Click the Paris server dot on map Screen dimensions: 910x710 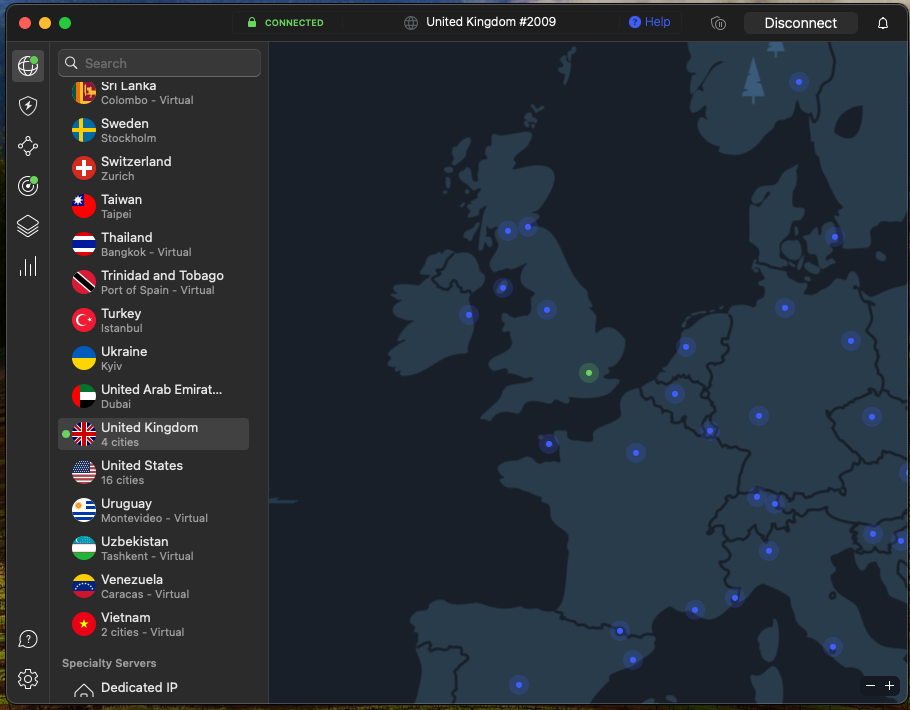[x=635, y=453]
